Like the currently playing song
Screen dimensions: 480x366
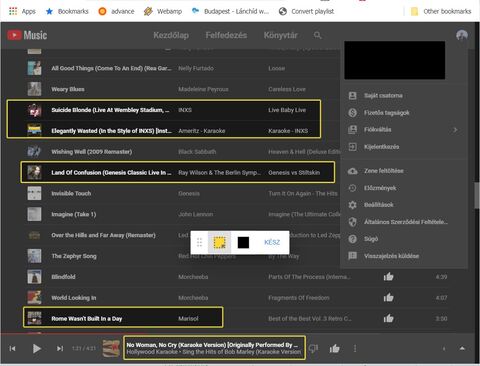[x=334, y=349]
